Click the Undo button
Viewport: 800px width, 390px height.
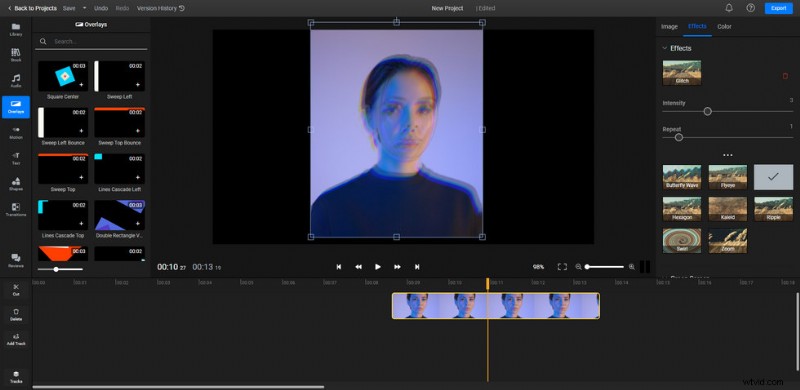101,8
